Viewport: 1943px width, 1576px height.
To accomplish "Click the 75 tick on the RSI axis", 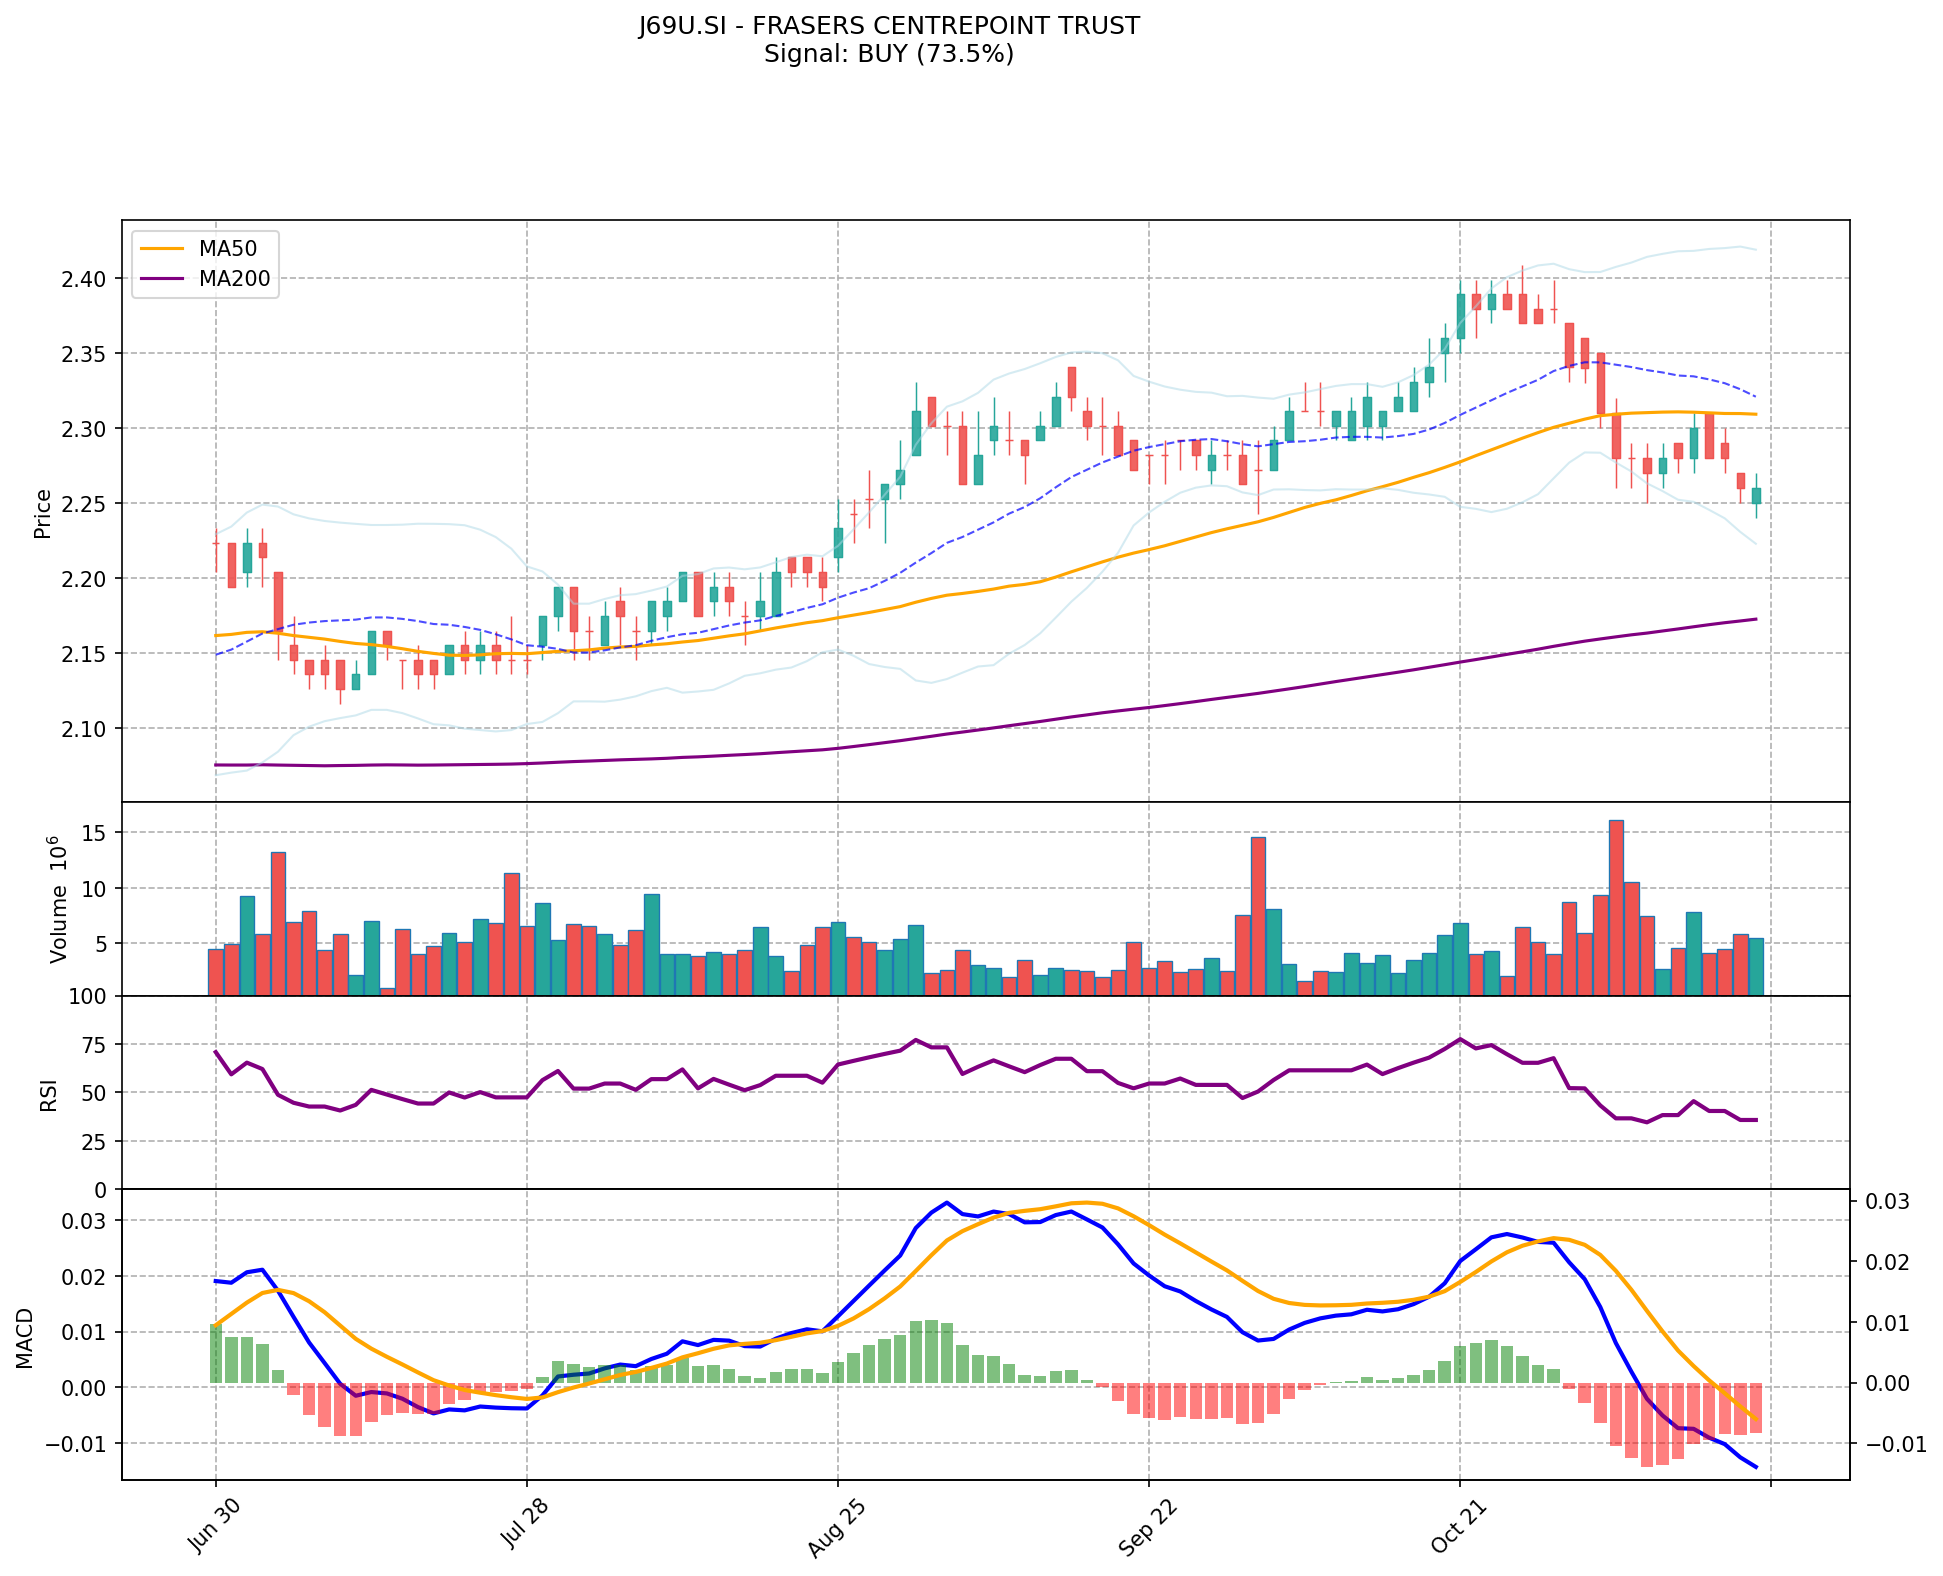I will (x=94, y=1044).
